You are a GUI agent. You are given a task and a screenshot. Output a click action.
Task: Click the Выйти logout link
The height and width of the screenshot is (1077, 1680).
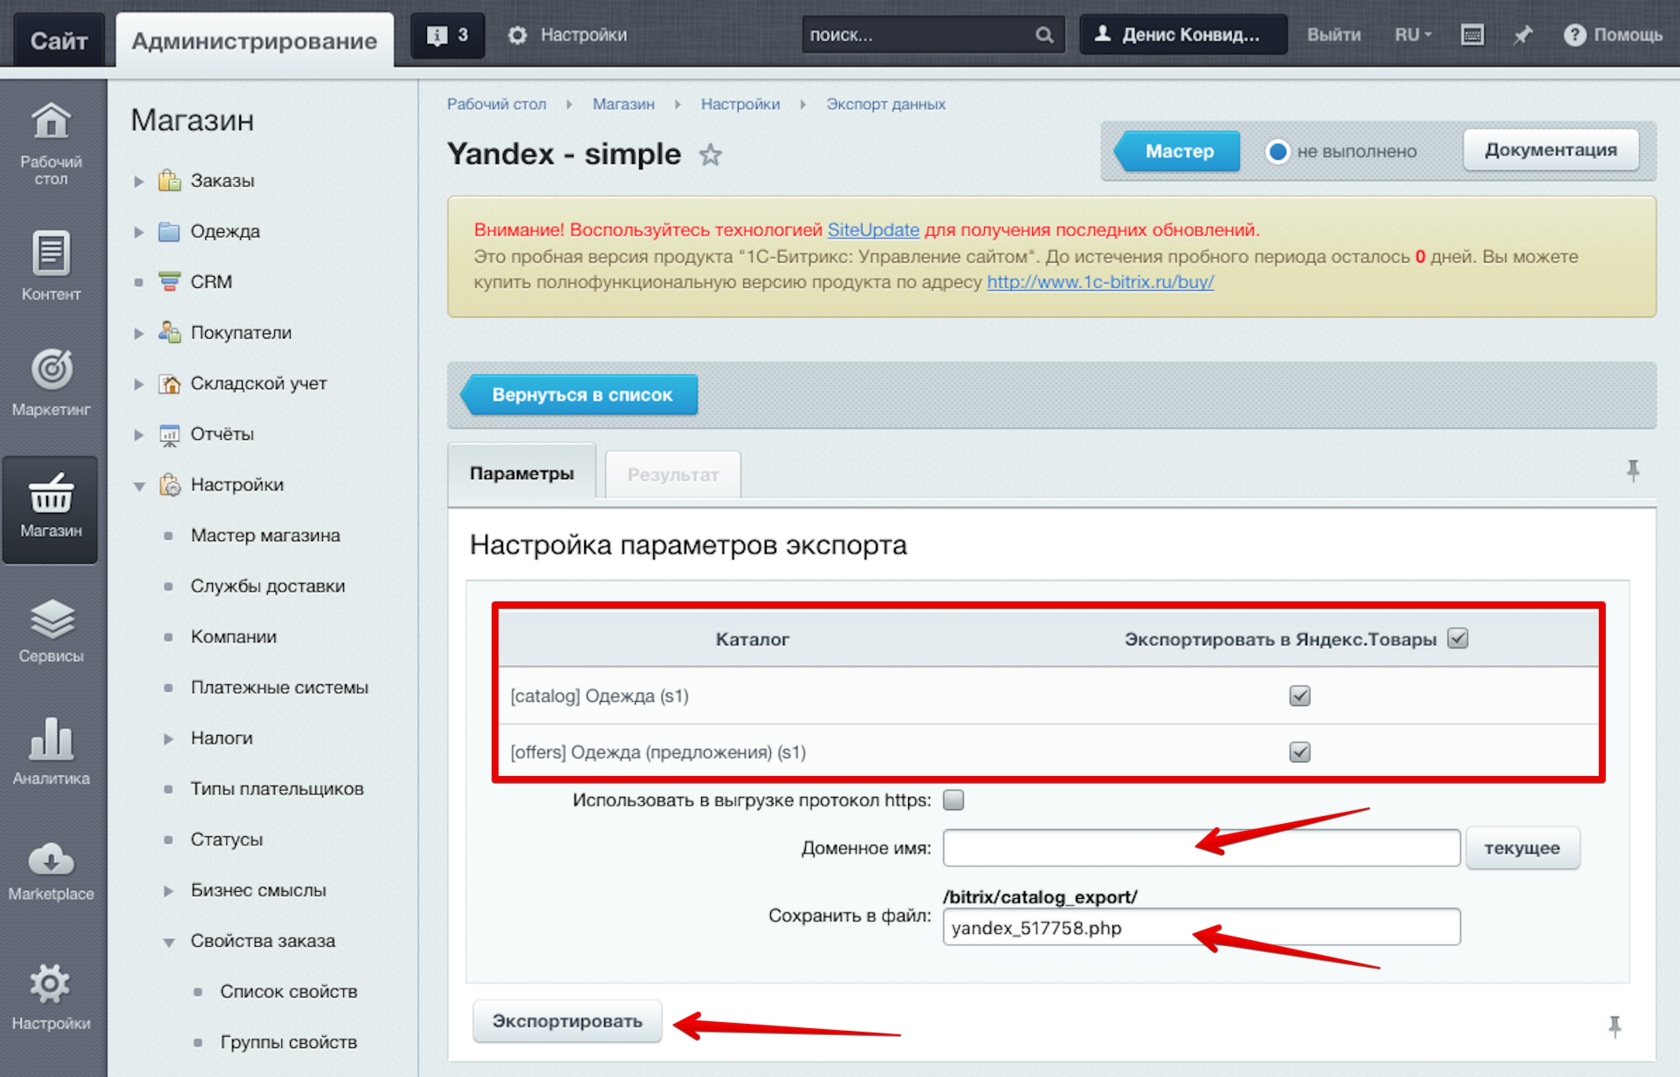click(1334, 35)
